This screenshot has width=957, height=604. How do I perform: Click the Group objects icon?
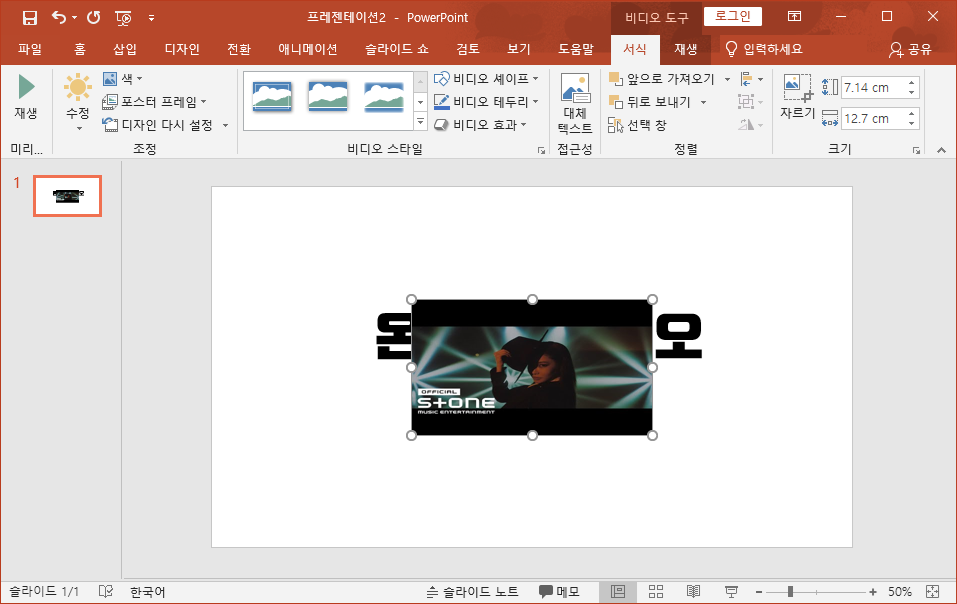point(750,102)
